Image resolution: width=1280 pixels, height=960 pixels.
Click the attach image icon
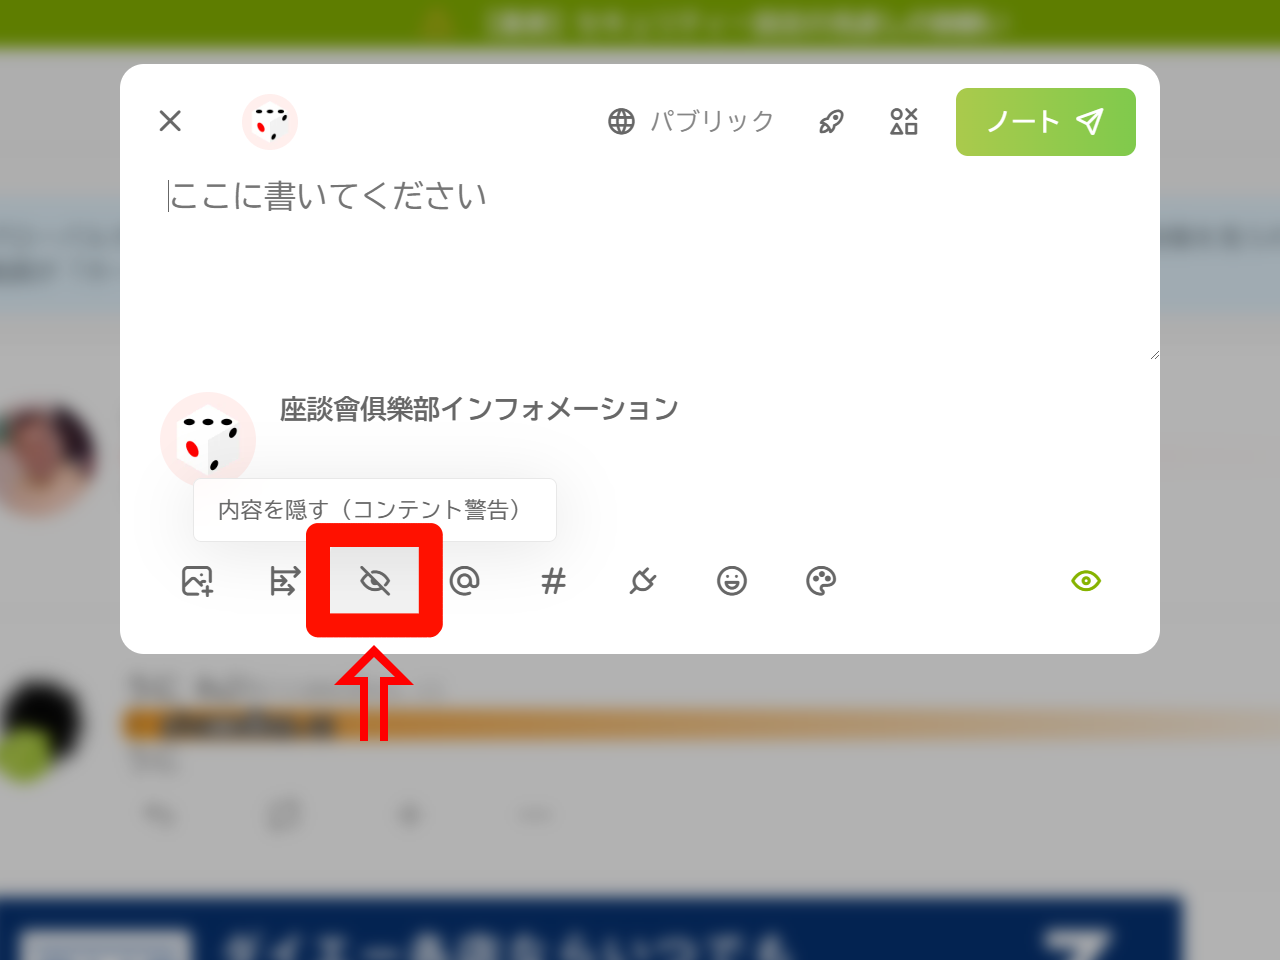197,581
